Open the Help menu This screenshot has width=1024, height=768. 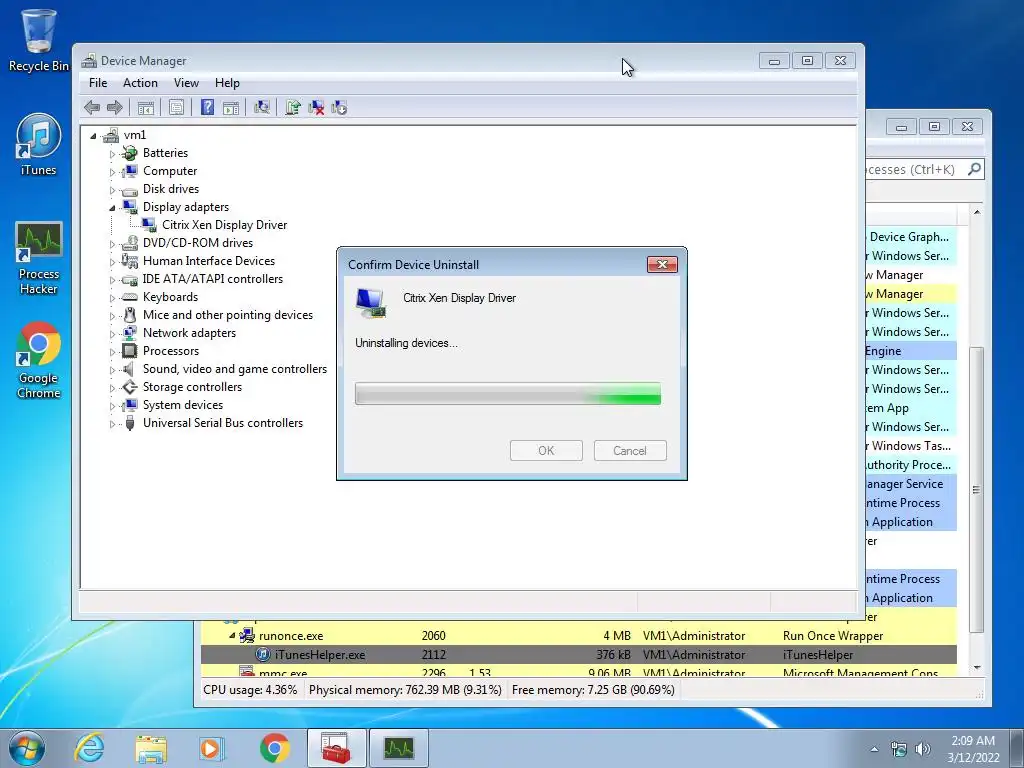(x=227, y=83)
